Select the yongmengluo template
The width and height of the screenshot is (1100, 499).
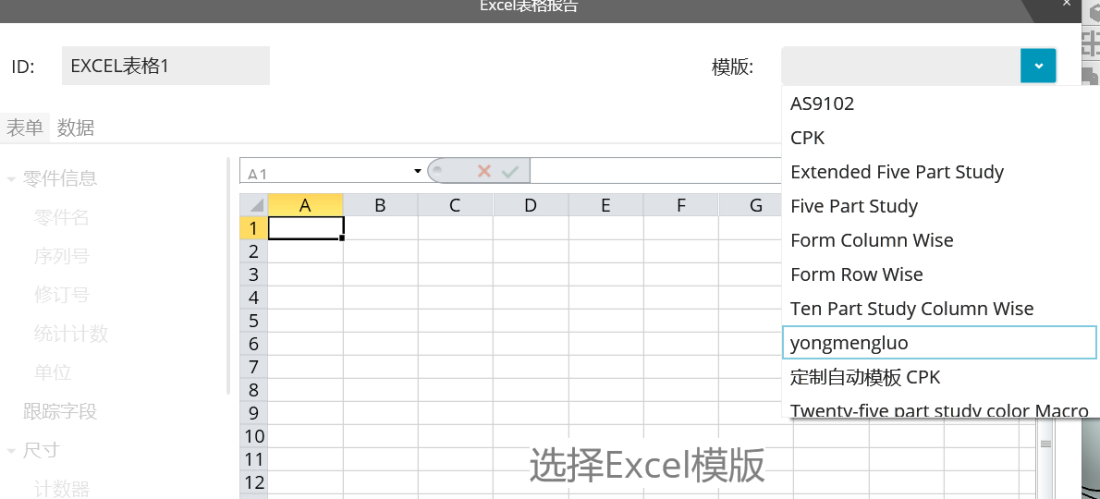[939, 343]
